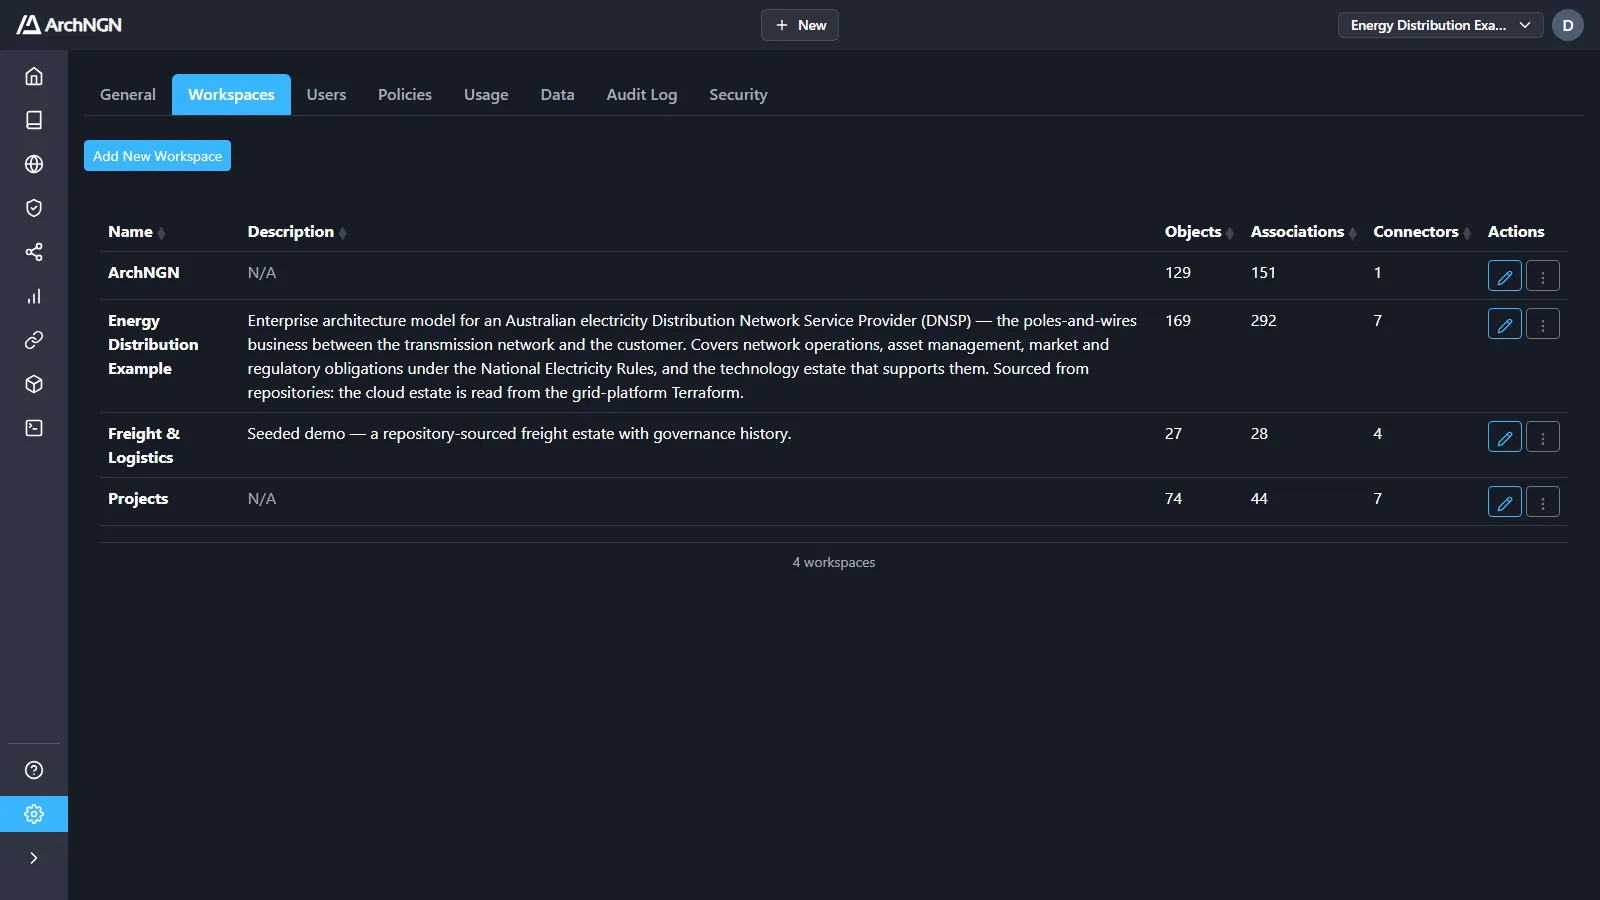
Task: Open more actions for the Projects row
Action: click(1543, 502)
